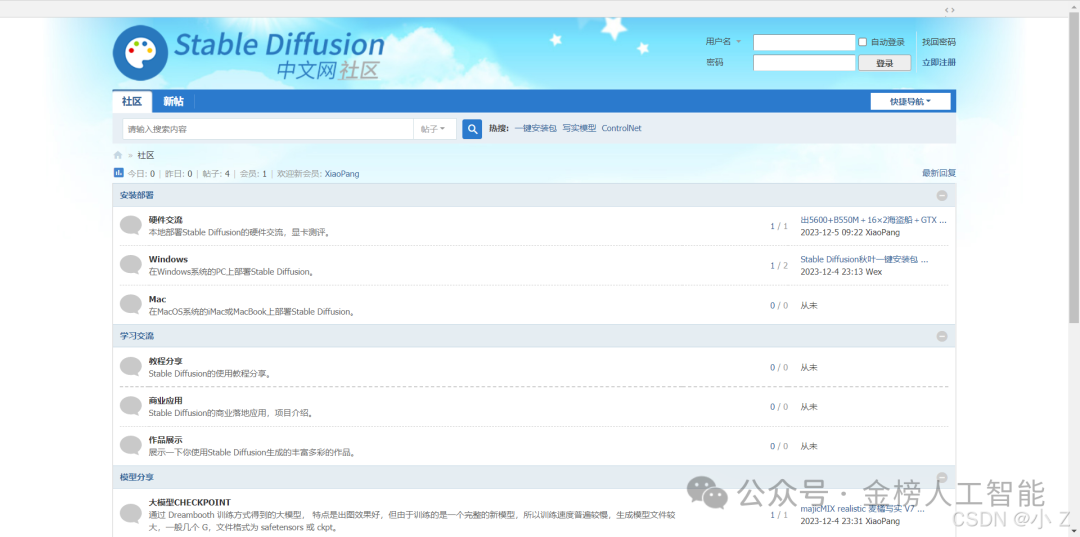The width and height of the screenshot is (1080, 537).
Task: Enable the 自动登录 checkbox
Action: [x=862, y=42]
